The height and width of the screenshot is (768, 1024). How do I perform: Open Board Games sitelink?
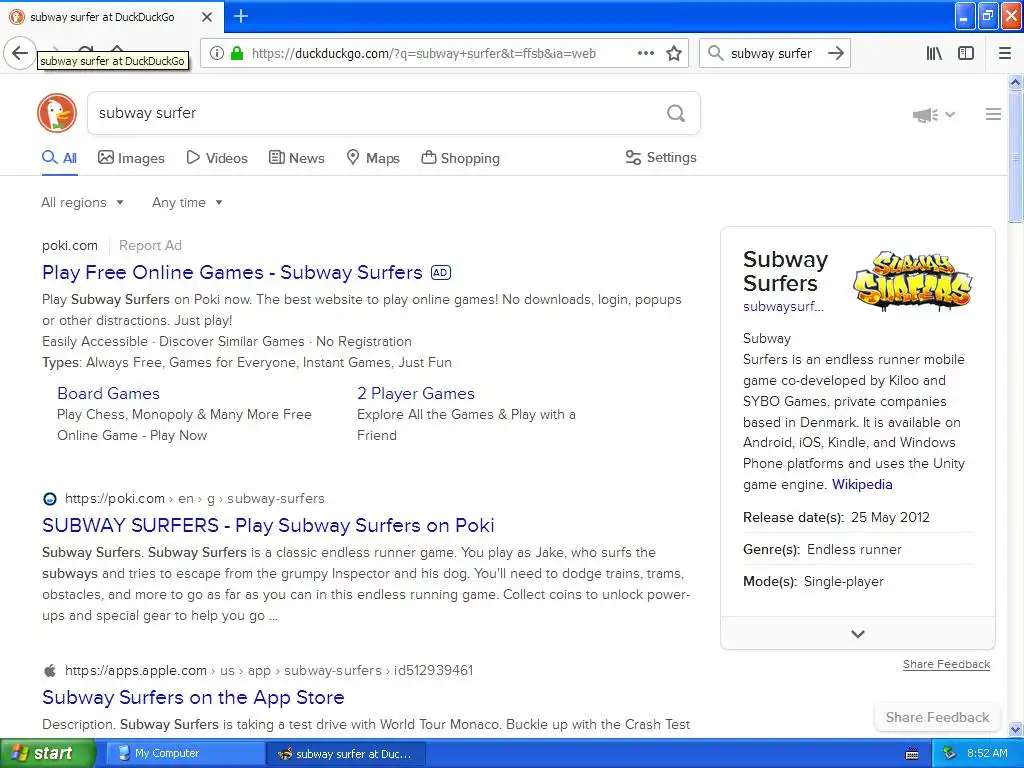pyautogui.click(x=108, y=393)
